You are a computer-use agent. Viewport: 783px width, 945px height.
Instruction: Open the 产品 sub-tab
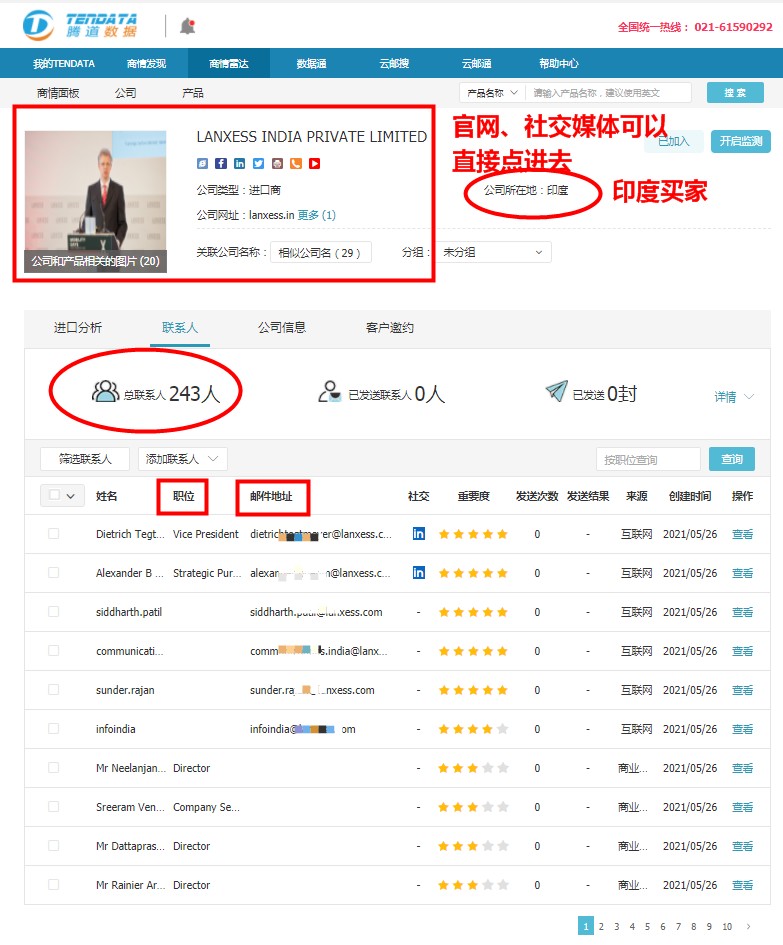pos(193,93)
